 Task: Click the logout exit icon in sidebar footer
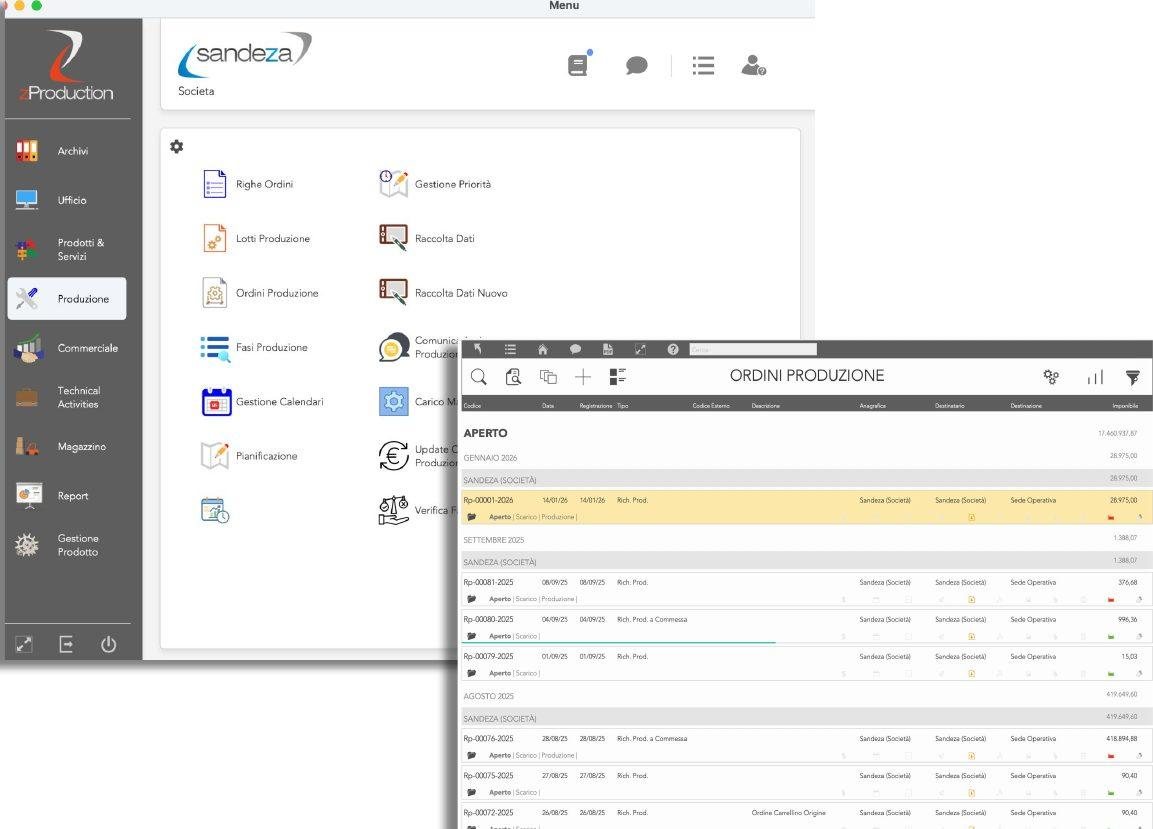66,644
